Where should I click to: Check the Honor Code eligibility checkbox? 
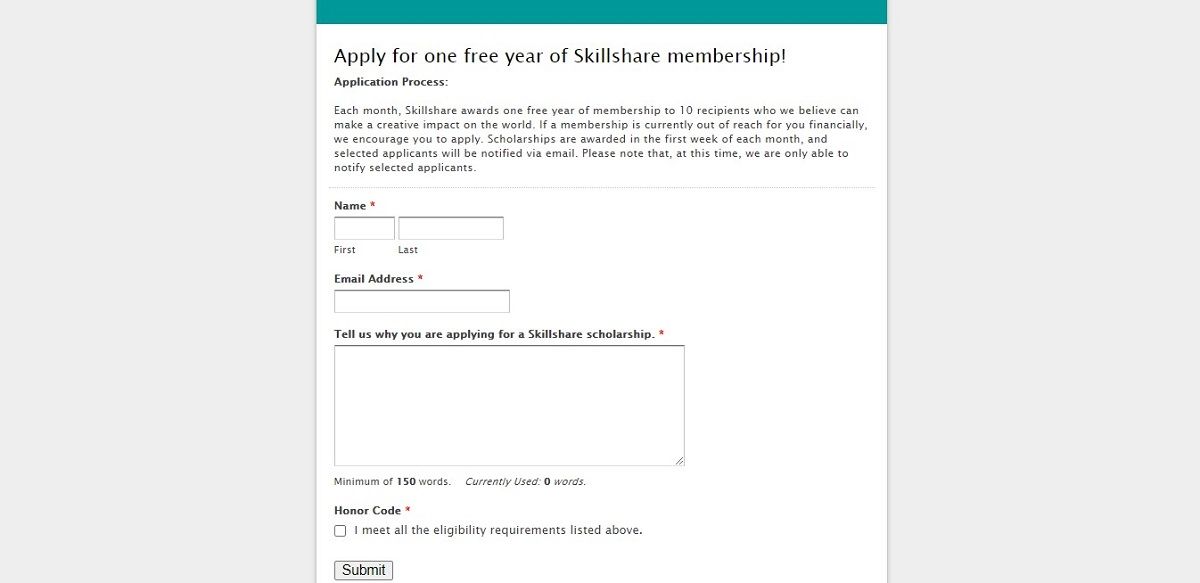(340, 531)
